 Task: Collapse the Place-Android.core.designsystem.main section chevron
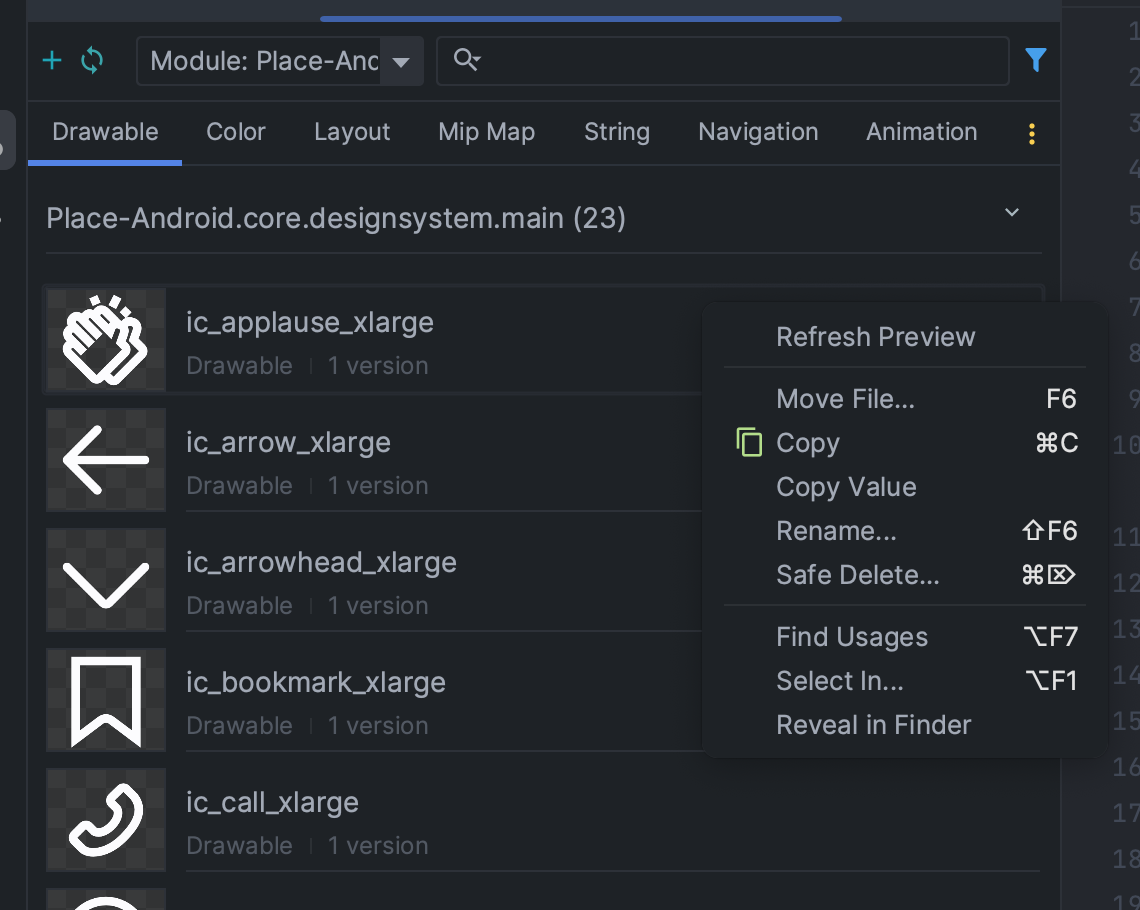pos(1011,212)
